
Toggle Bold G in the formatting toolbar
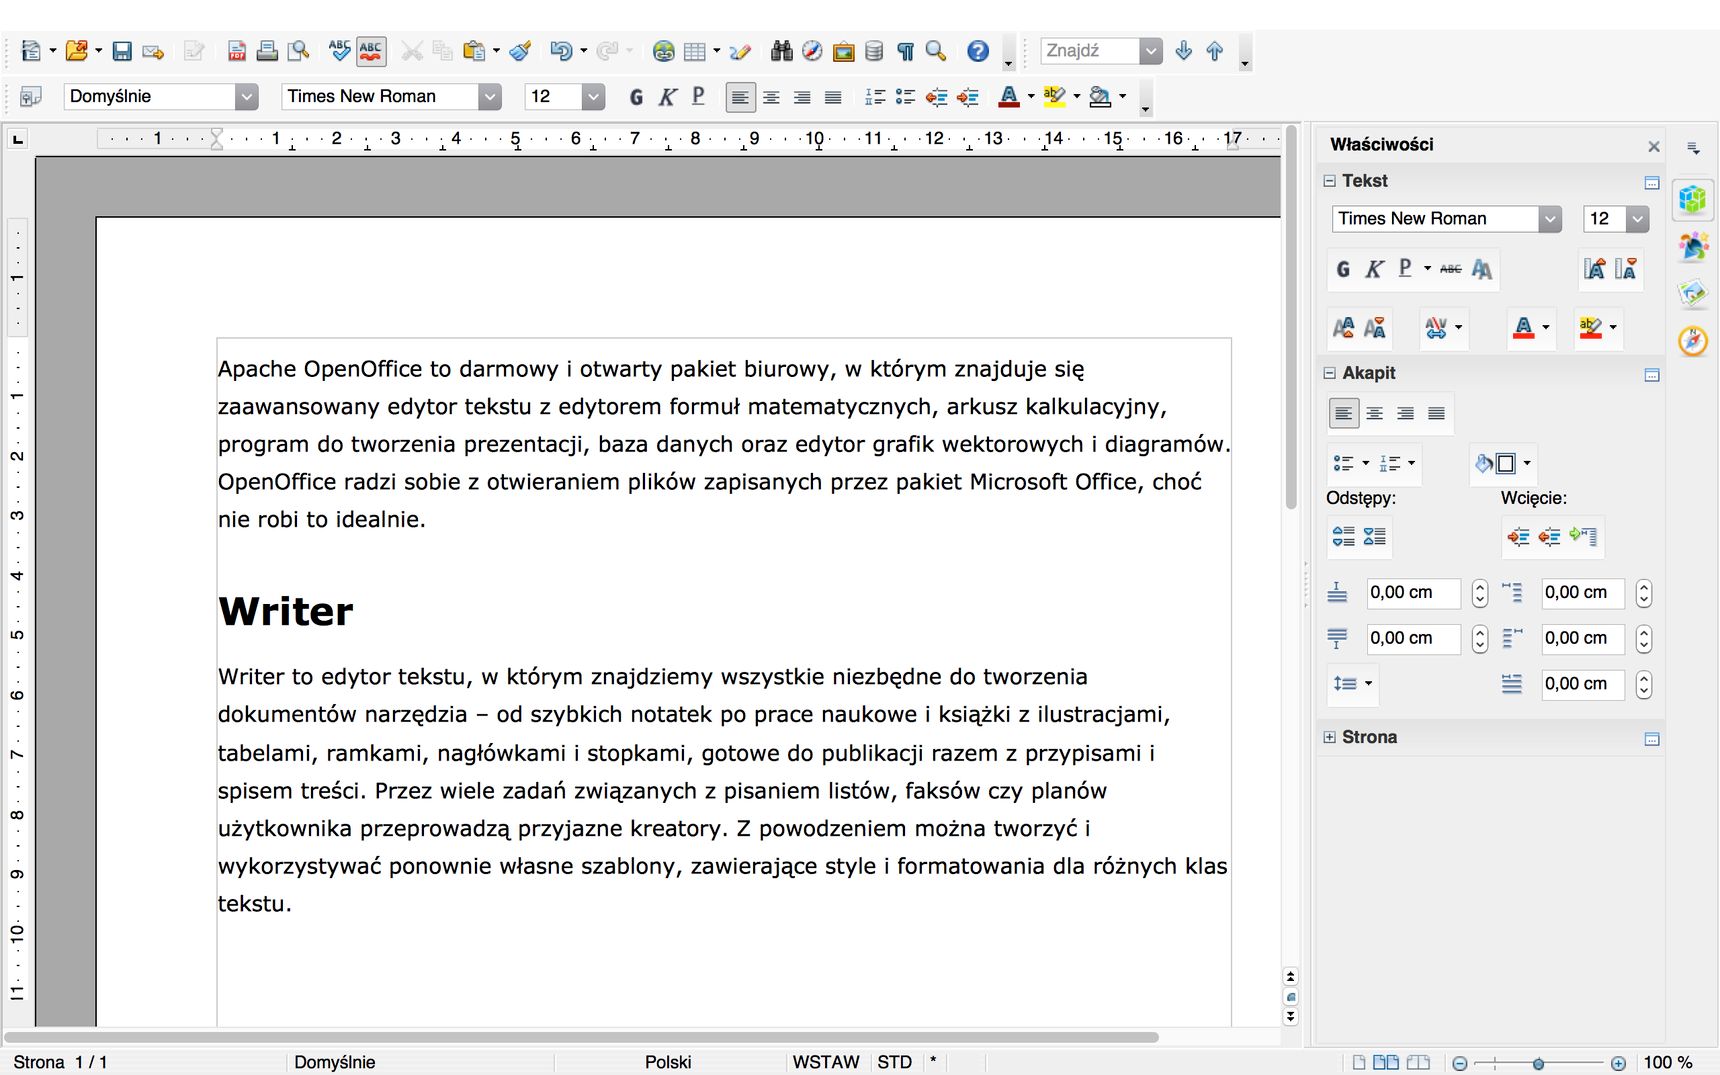(x=636, y=97)
